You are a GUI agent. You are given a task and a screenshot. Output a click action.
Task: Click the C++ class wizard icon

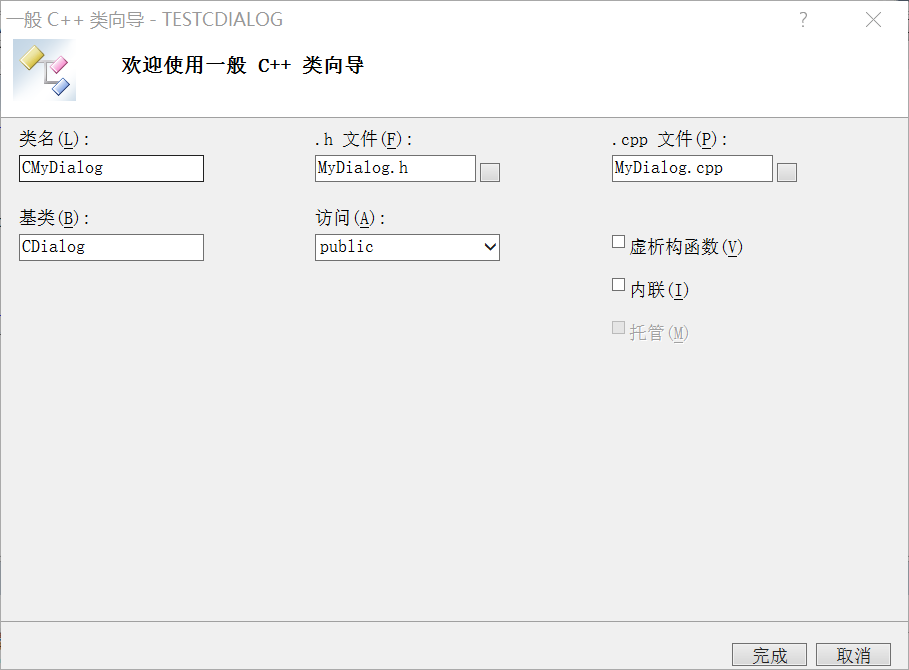(x=45, y=69)
